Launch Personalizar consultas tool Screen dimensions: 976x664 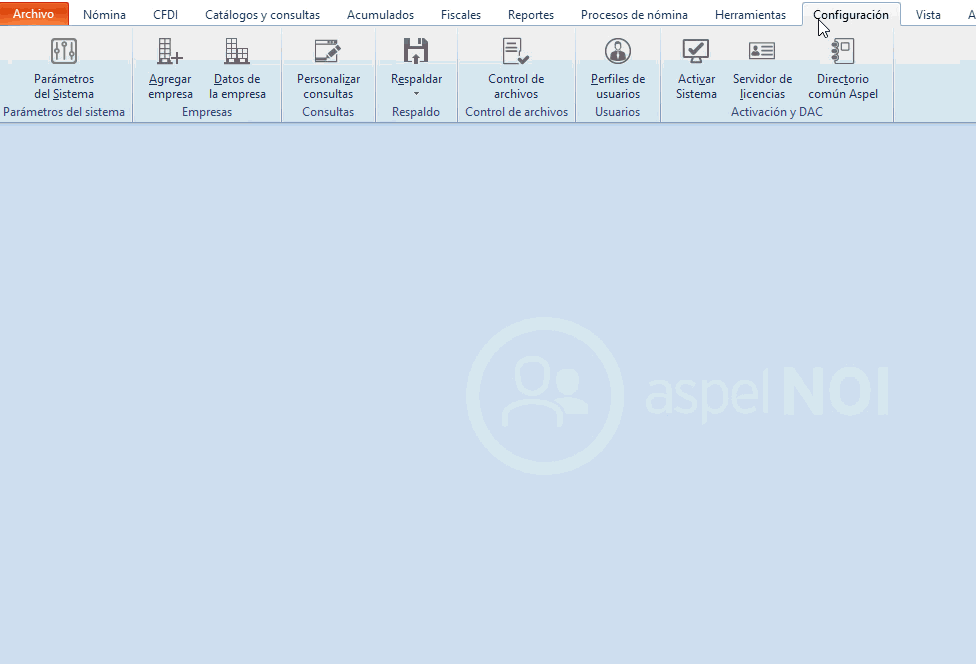click(328, 68)
